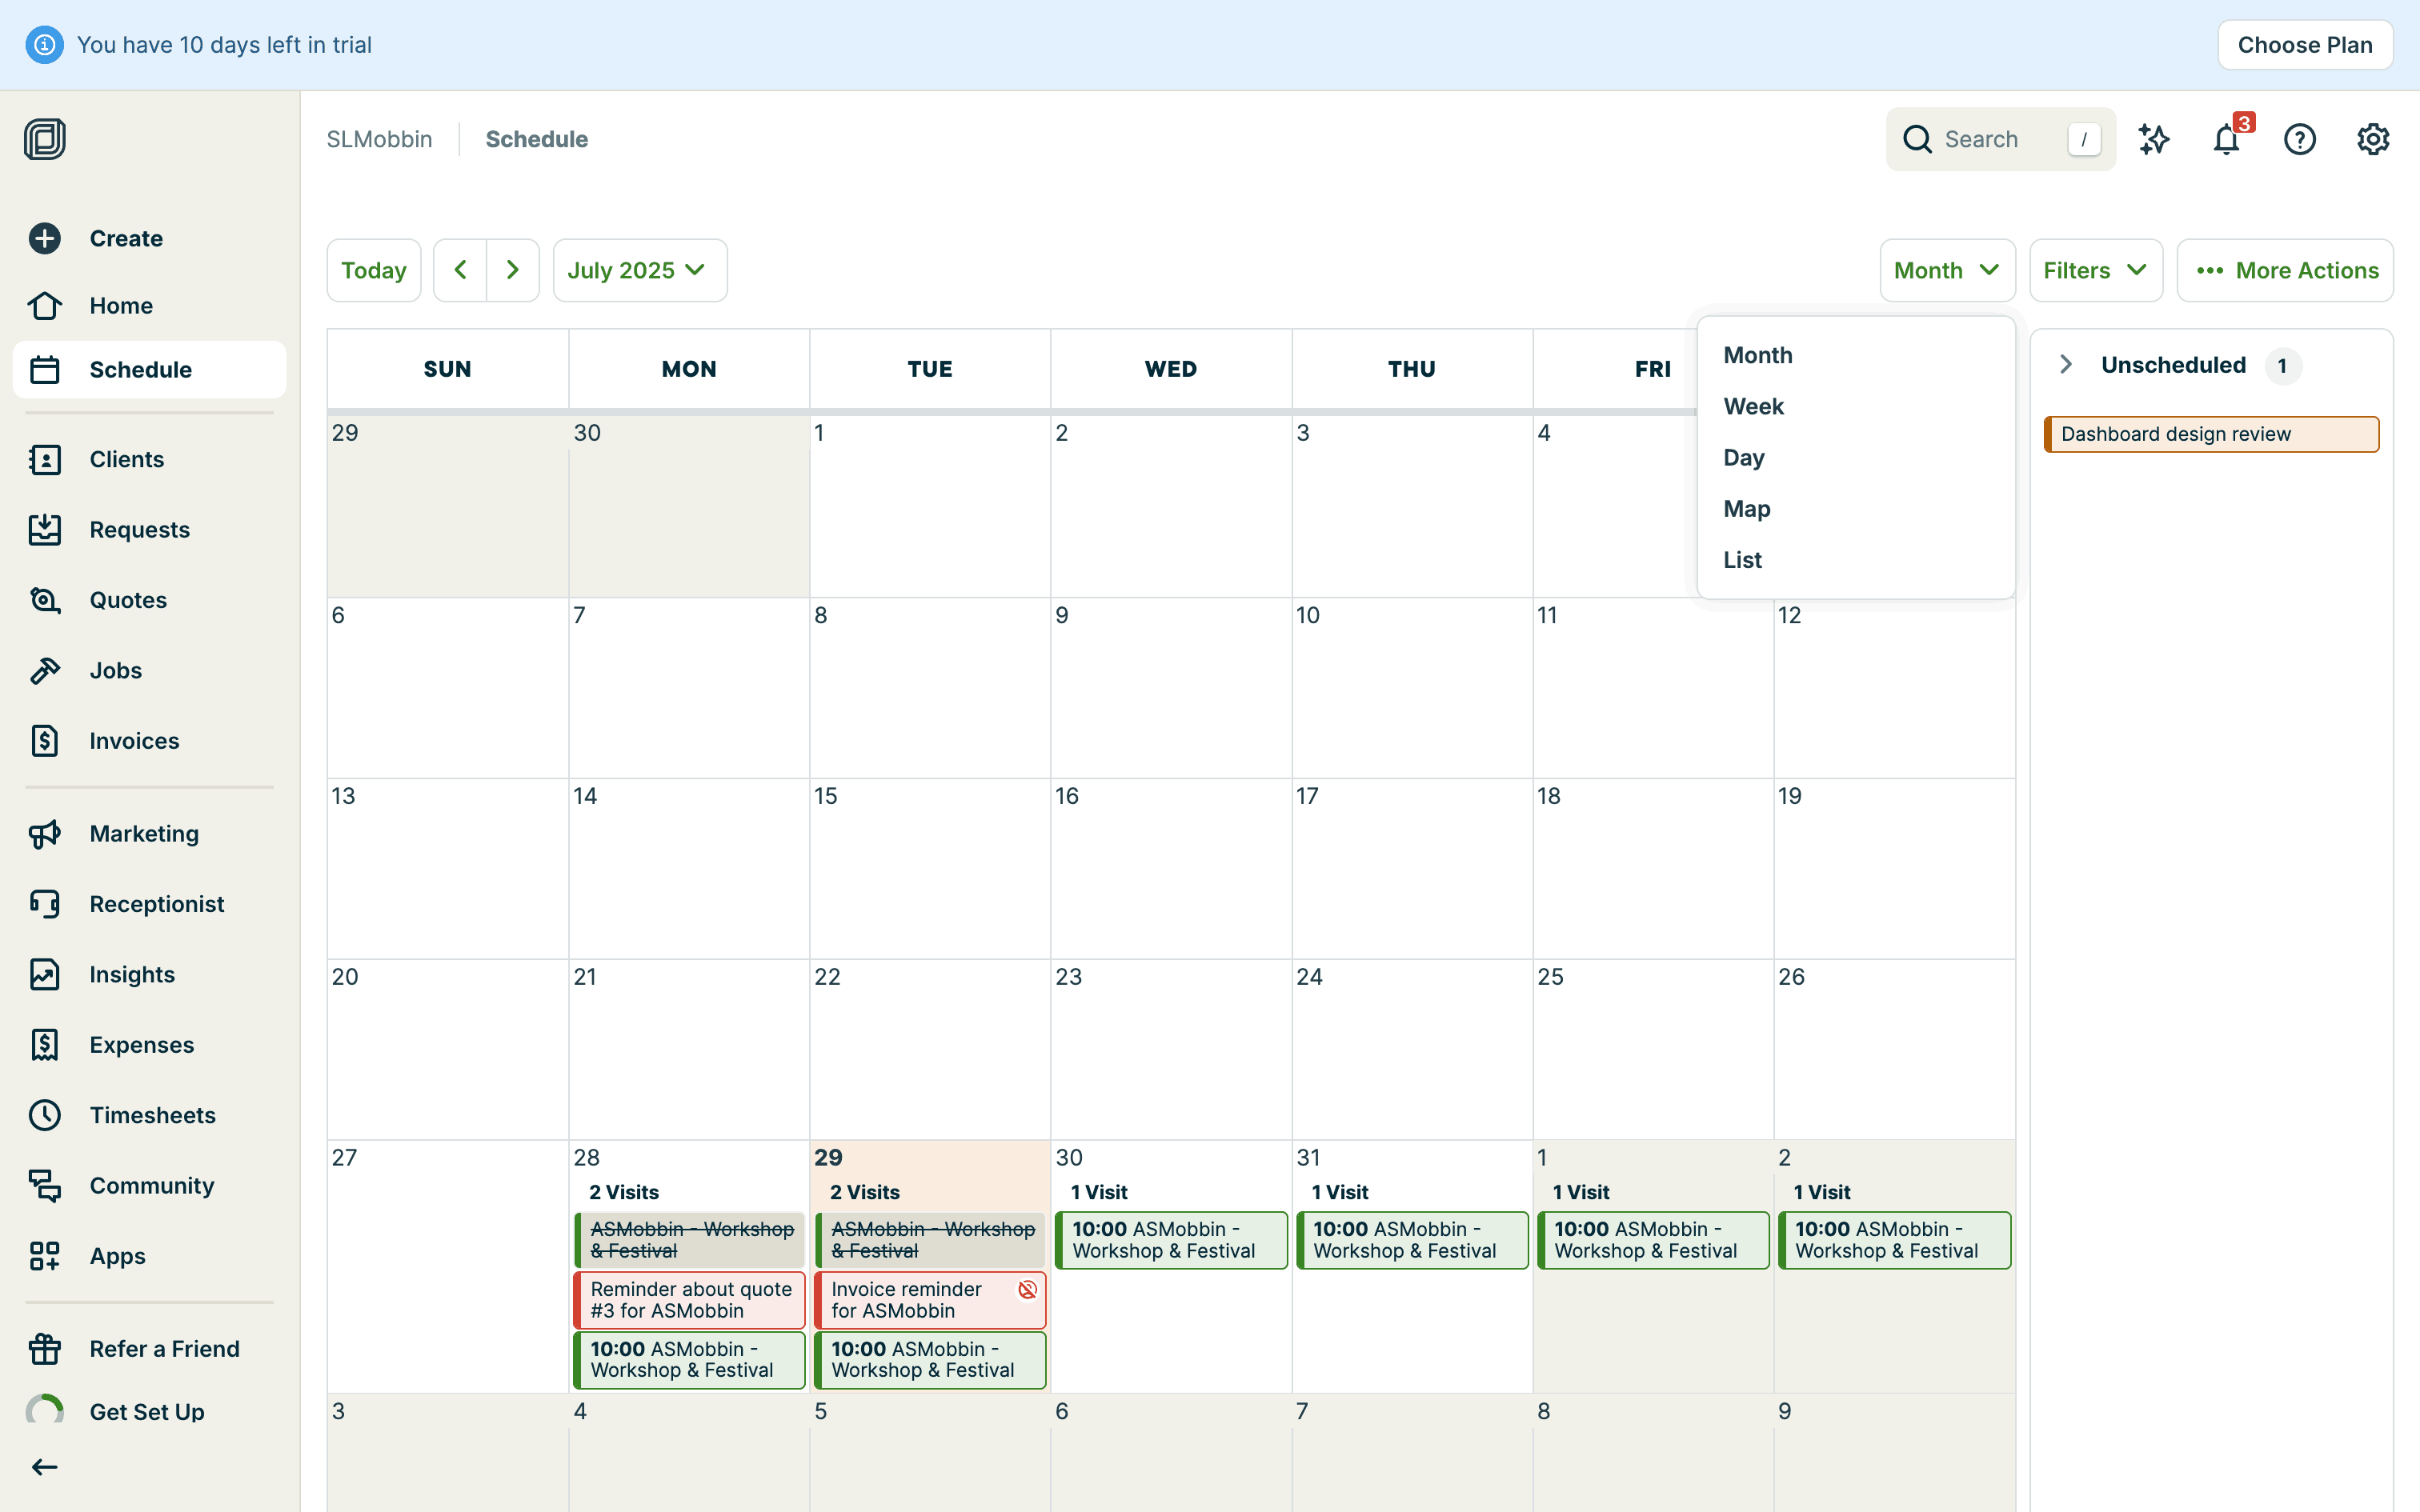The image size is (2420, 1512).
Task: Click the Create plus icon
Action: [x=45, y=238]
